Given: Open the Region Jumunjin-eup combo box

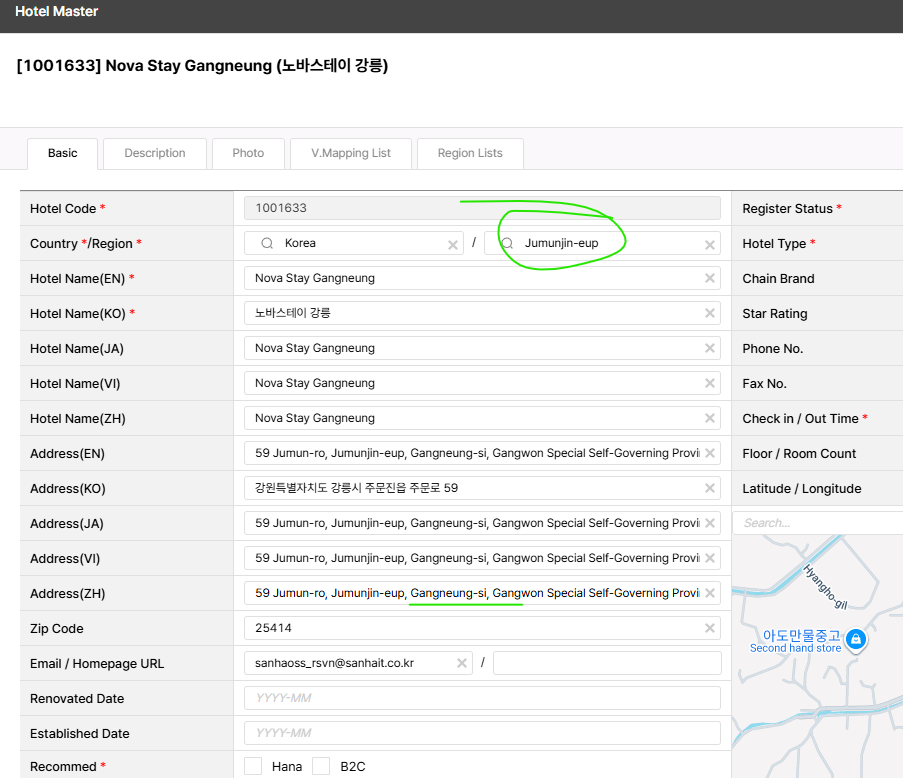Looking at the screenshot, I should [600, 244].
